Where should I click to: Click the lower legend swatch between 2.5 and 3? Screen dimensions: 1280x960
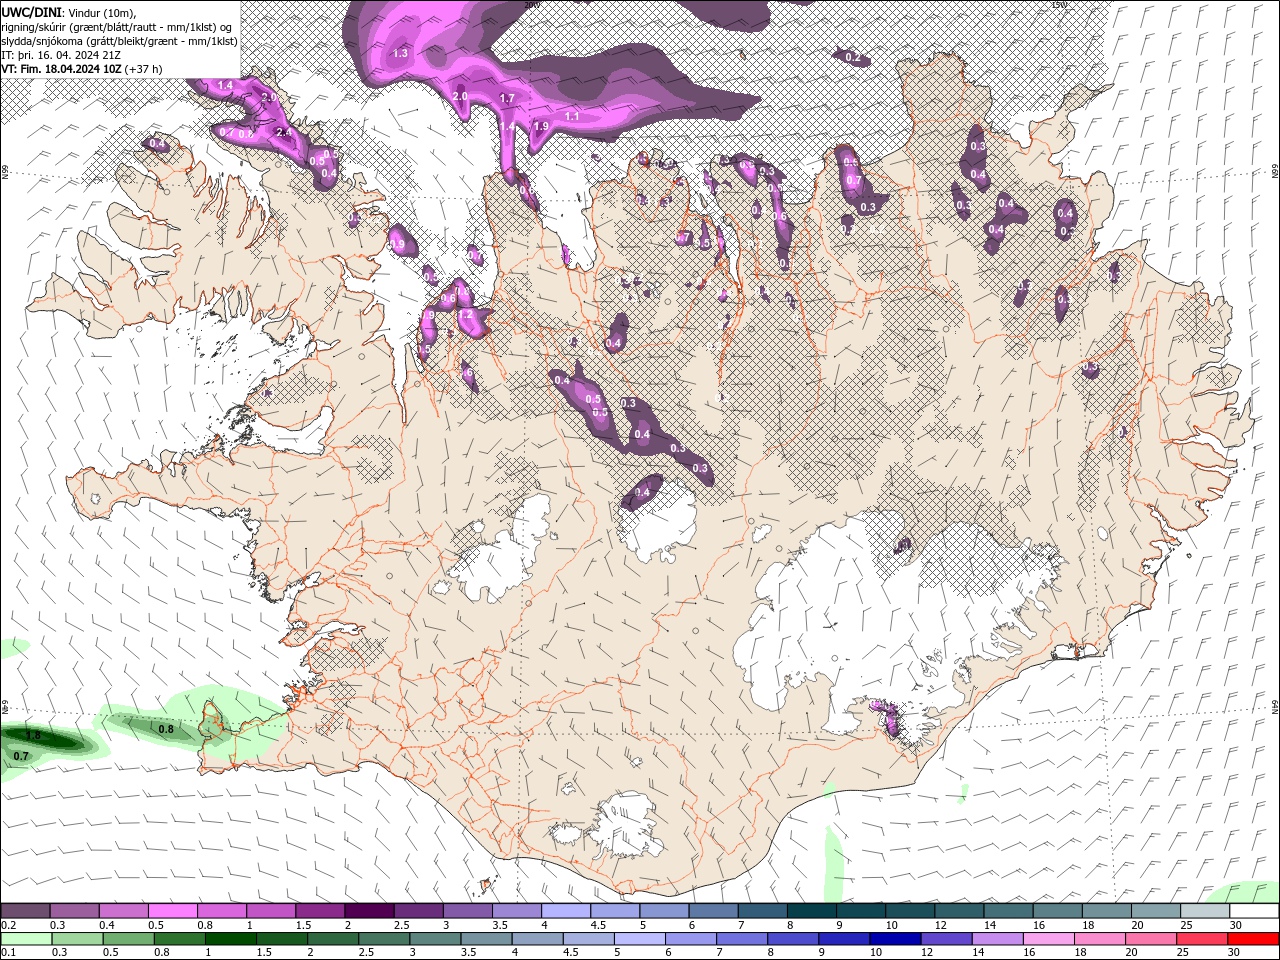[x=385, y=939]
